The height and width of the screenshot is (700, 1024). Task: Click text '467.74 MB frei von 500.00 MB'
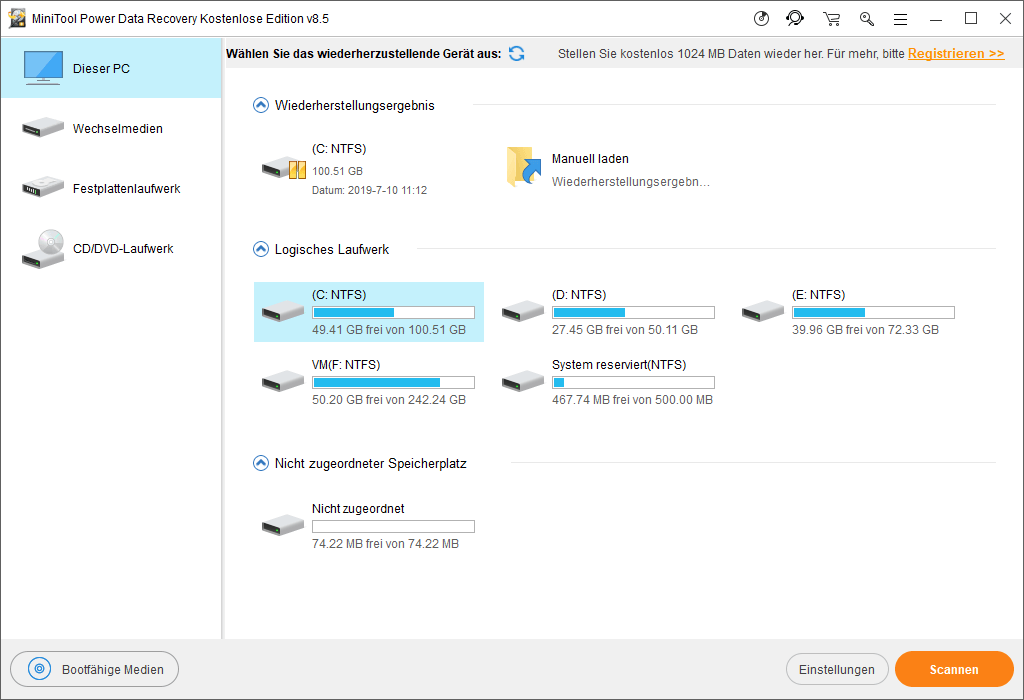point(632,400)
